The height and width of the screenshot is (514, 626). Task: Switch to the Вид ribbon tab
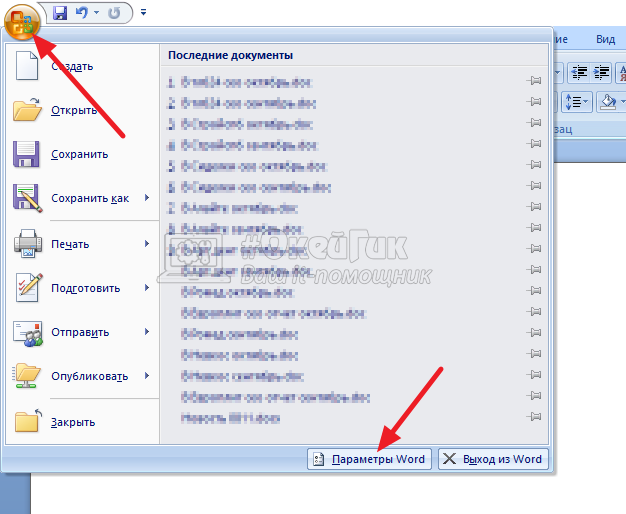point(605,39)
